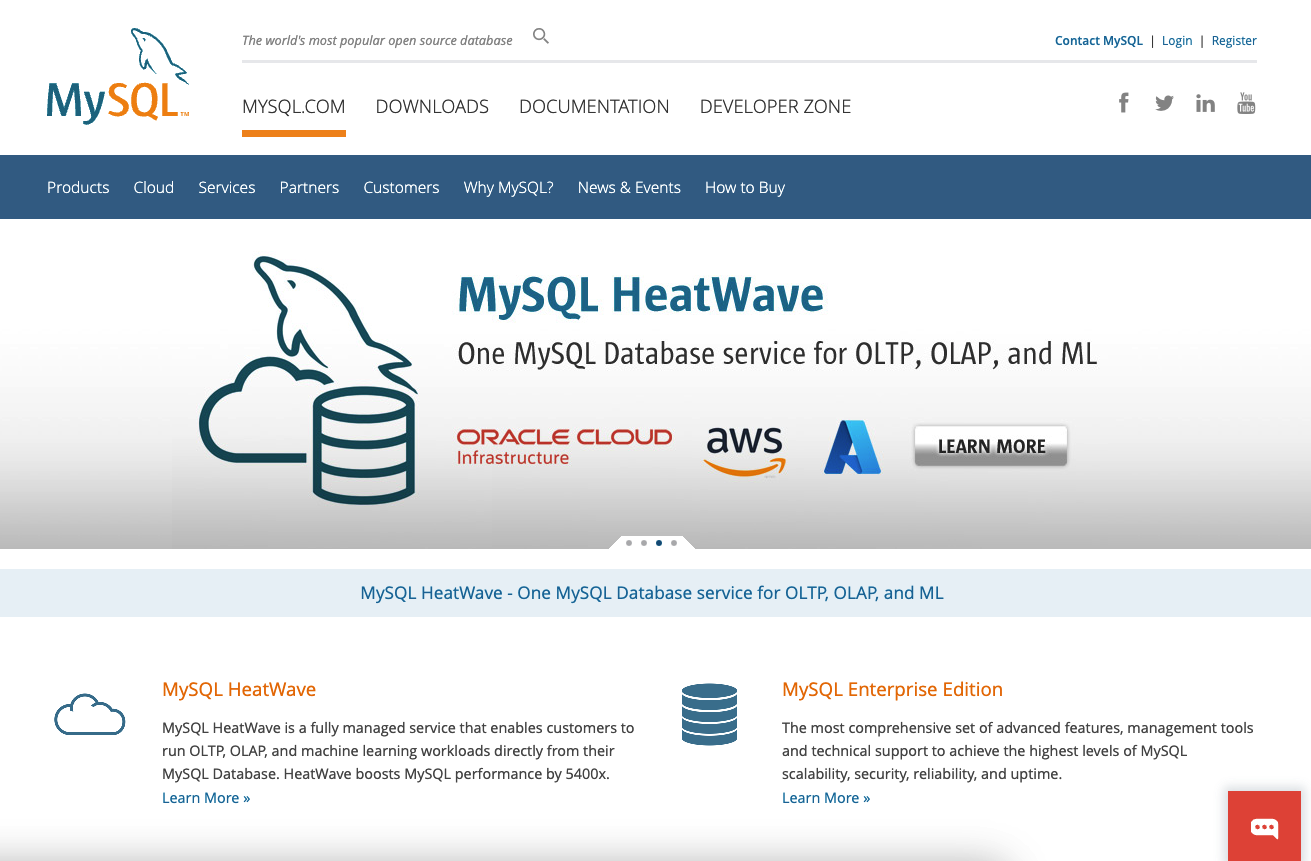Open the DEVELOPER ZONE tab

[x=775, y=107]
